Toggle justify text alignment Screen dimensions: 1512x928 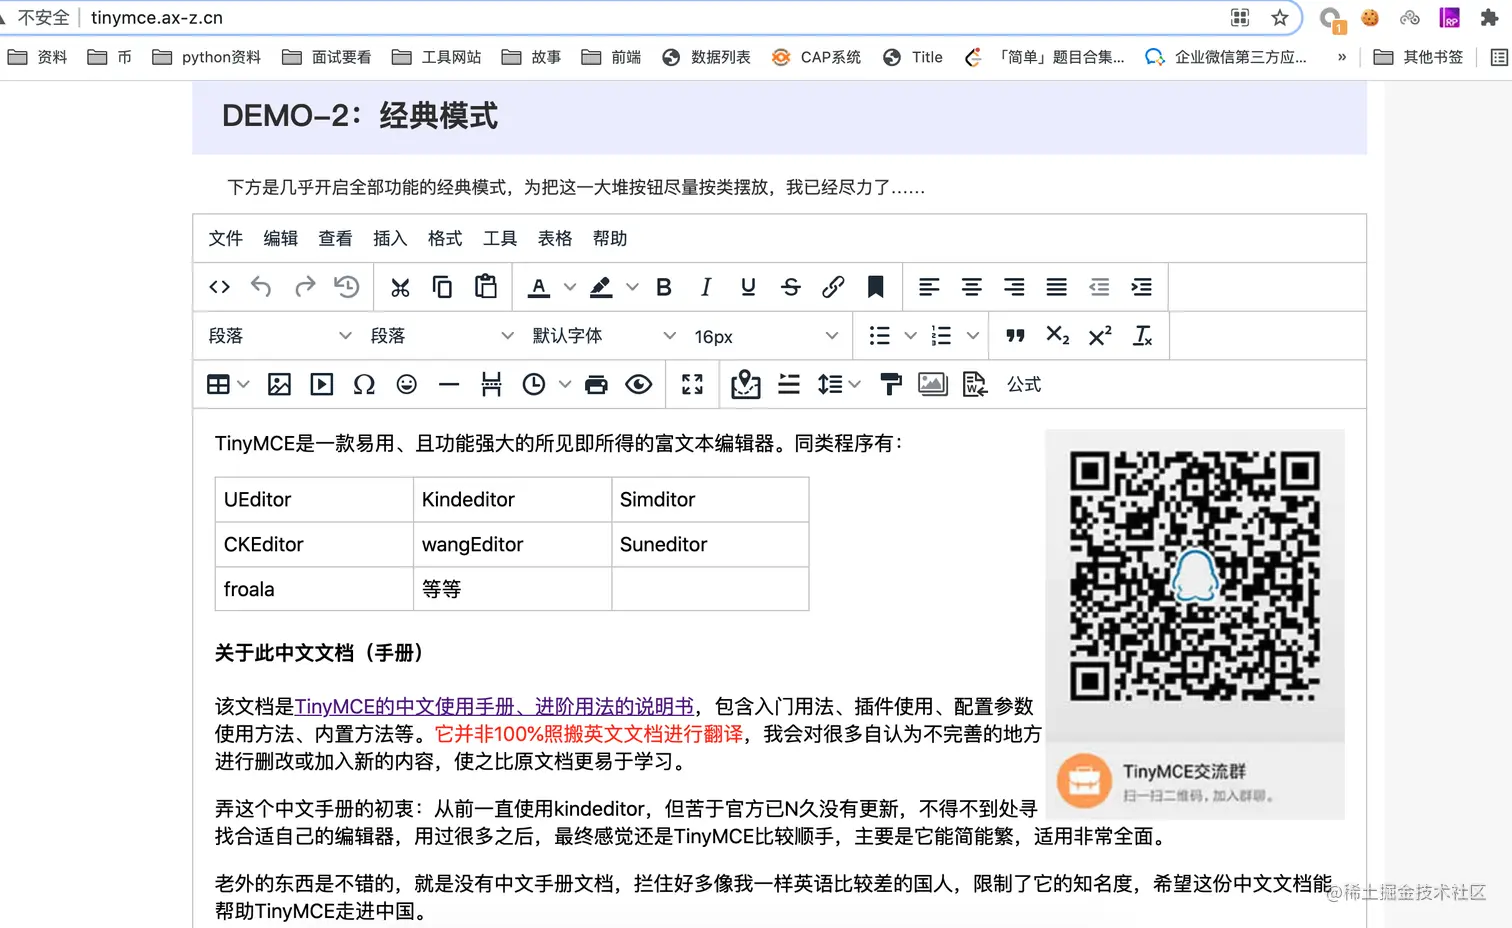(x=1056, y=288)
